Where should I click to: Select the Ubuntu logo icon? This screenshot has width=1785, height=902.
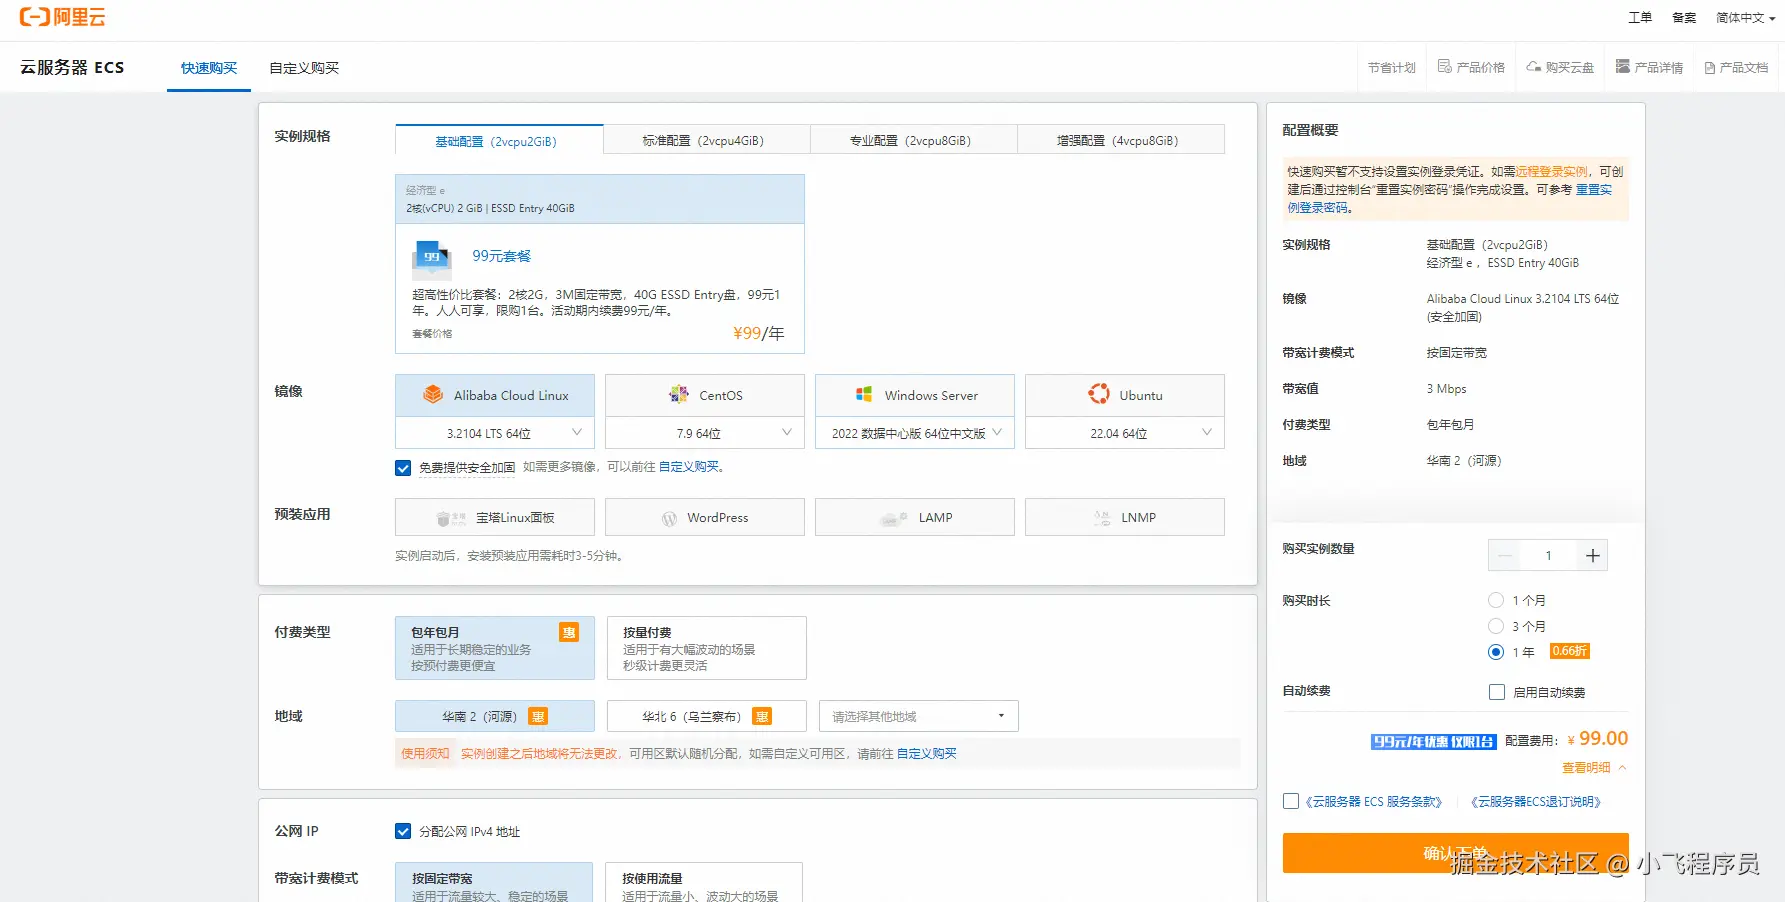(1099, 395)
